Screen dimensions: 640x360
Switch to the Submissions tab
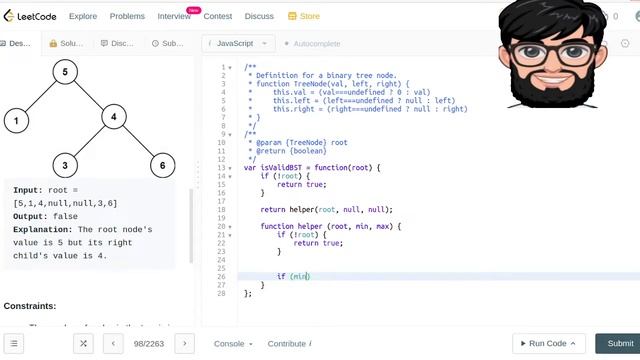tap(168, 43)
